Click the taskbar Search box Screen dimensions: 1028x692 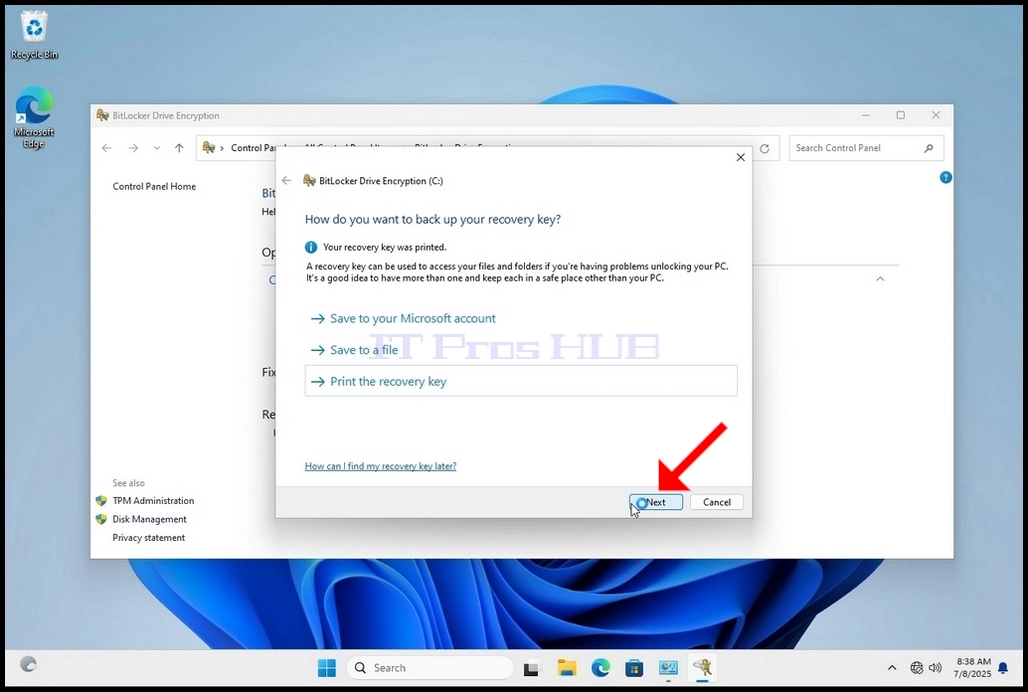[x=430, y=668]
